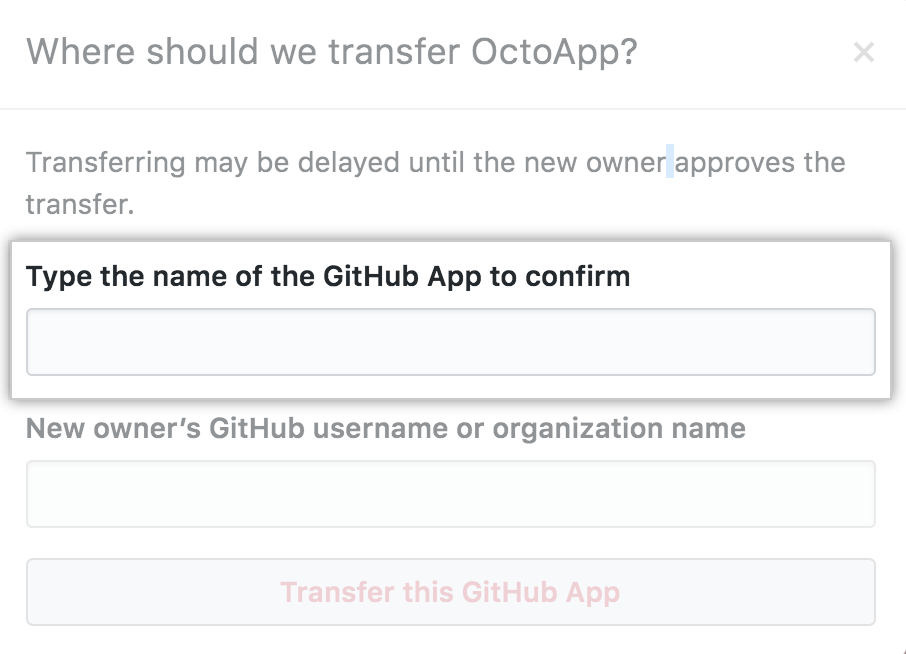Click the new owner's GitHub username label
The image size is (906, 654).
(386, 428)
